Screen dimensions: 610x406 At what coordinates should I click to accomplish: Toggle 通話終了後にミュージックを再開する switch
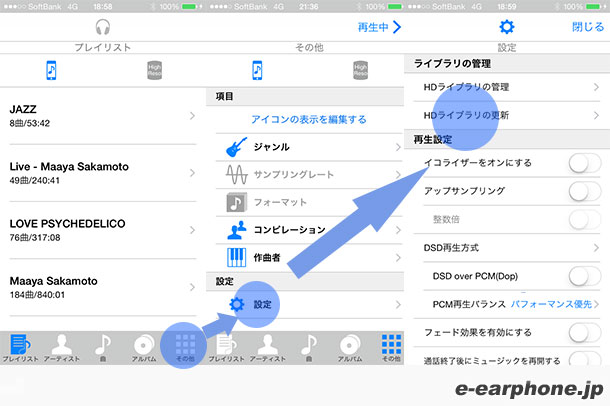(x=585, y=359)
